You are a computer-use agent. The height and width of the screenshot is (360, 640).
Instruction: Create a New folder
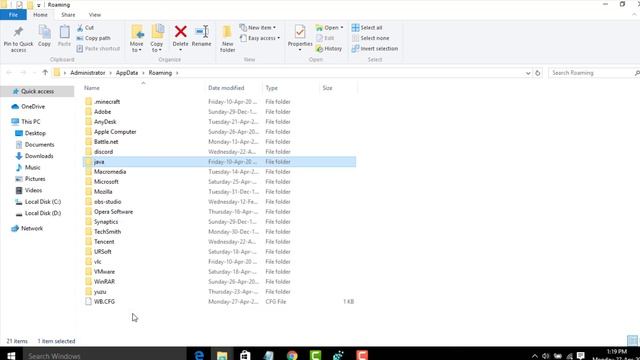tap(227, 39)
